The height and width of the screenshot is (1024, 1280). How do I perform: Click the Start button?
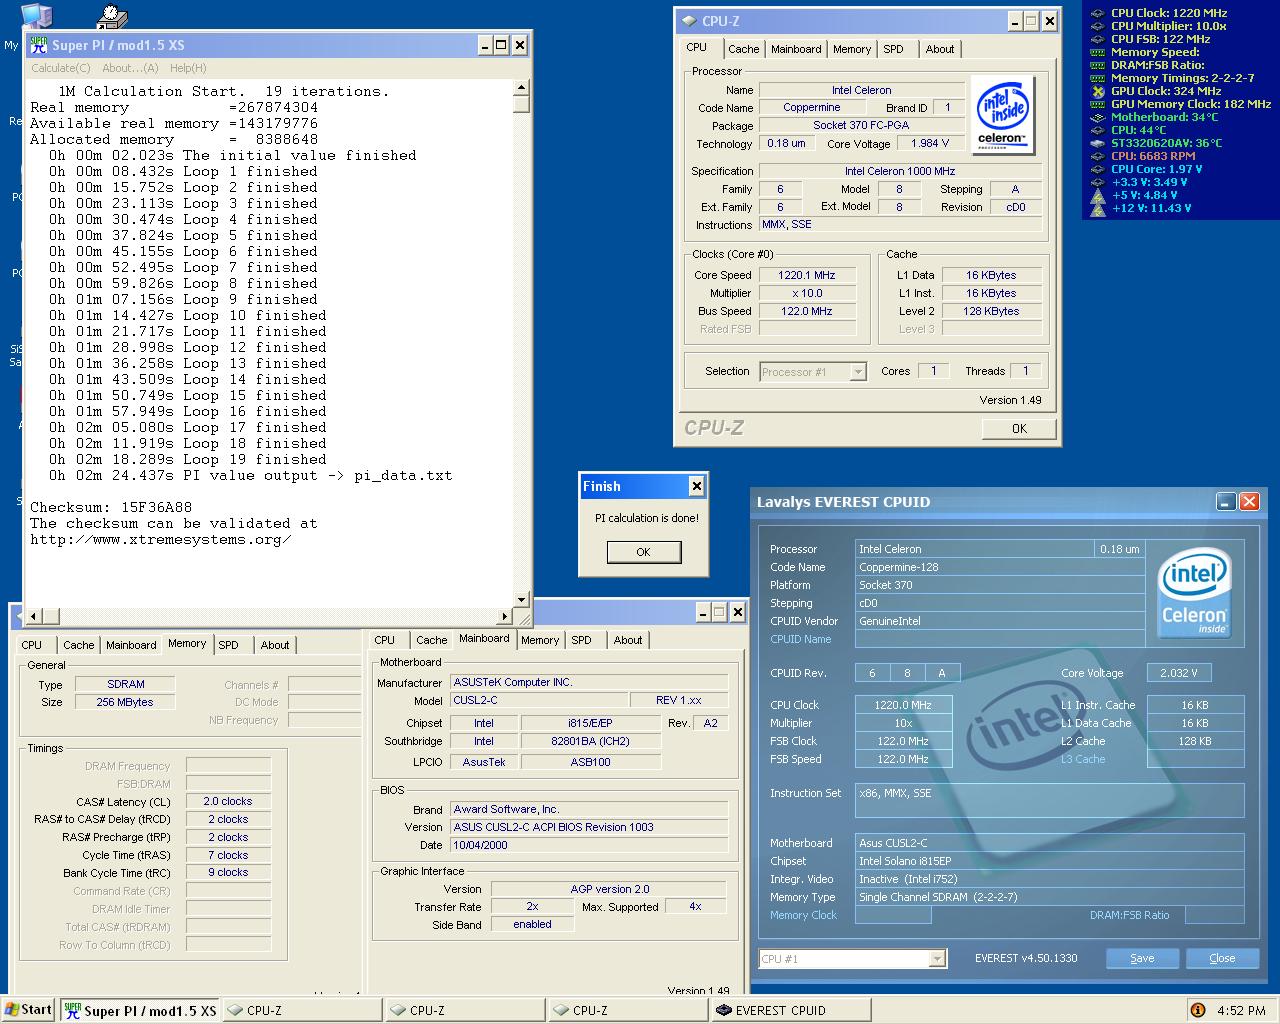point(28,1010)
